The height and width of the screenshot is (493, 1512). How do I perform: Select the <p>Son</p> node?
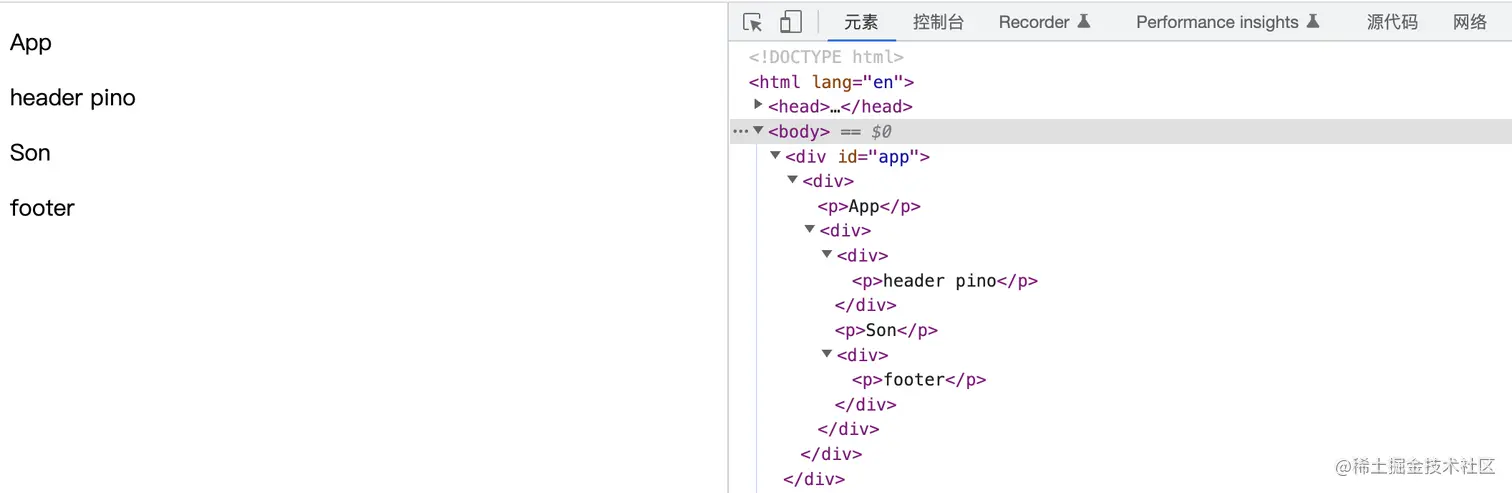coord(886,330)
